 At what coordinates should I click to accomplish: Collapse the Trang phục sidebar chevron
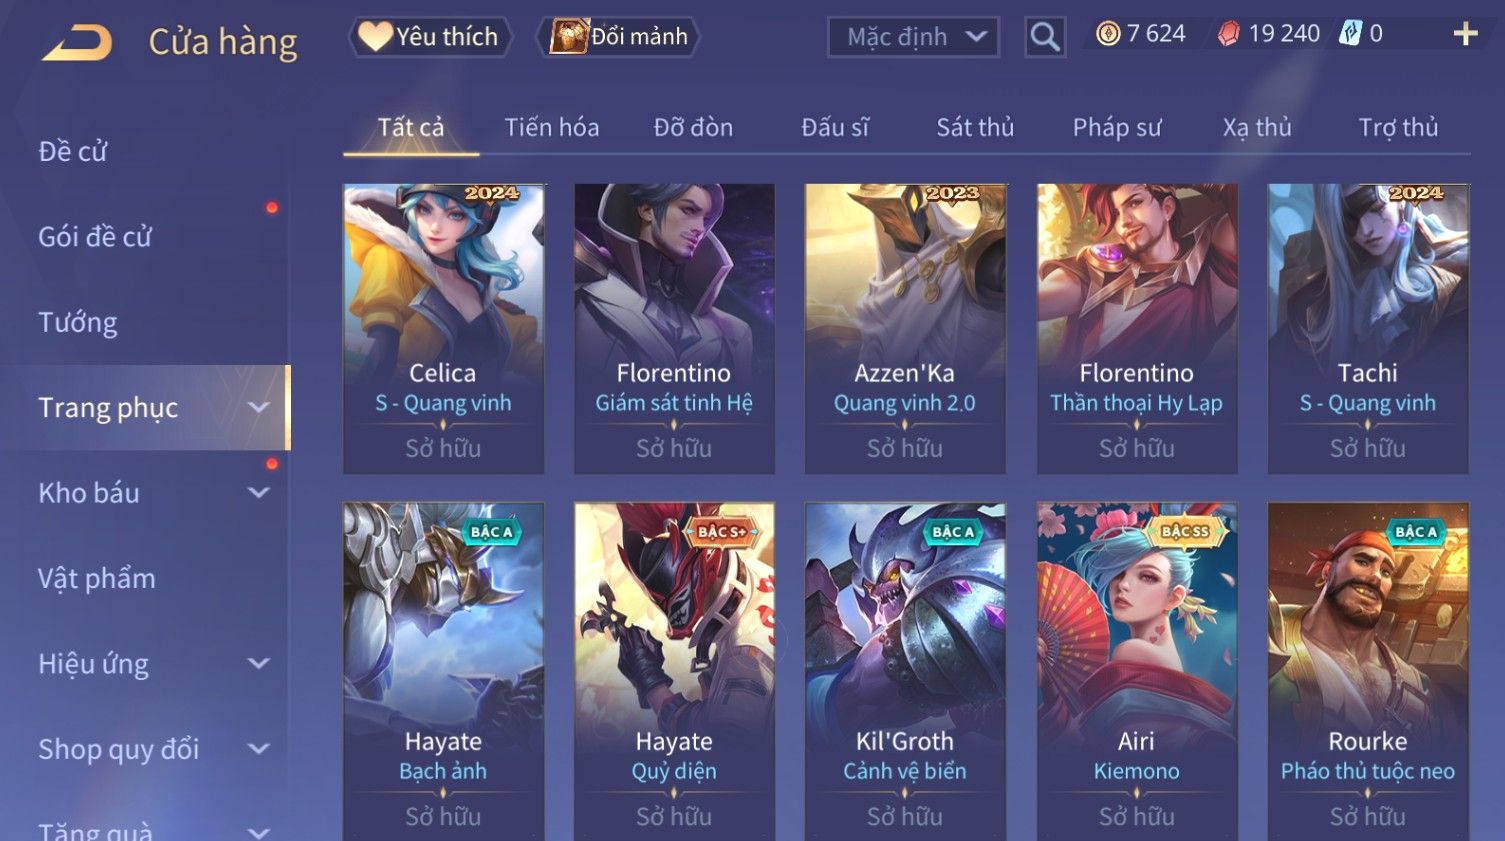(x=259, y=407)
